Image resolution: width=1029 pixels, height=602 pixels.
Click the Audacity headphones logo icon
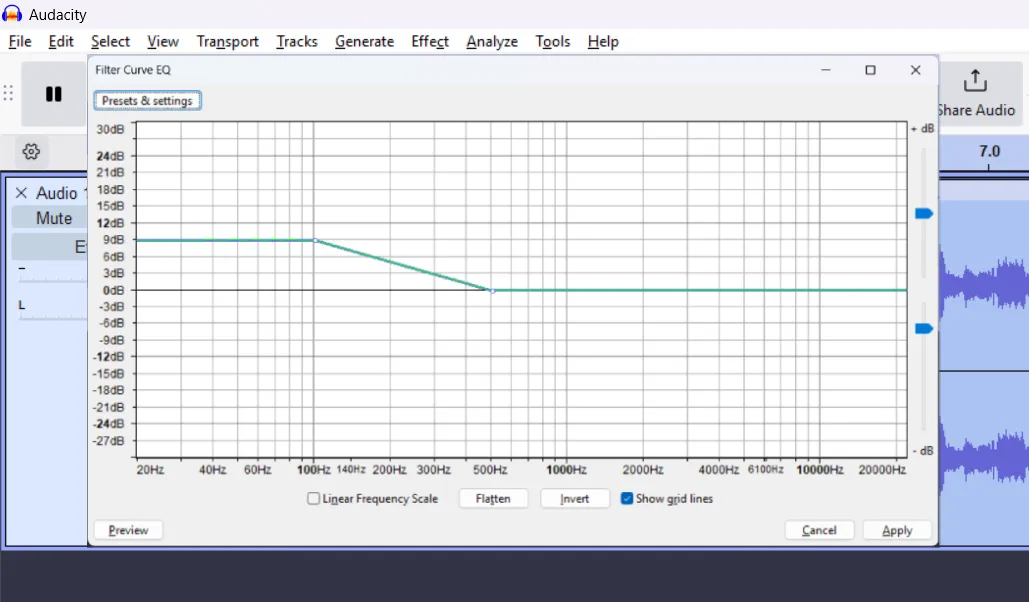pyautogui.click(x=13, y=15)
